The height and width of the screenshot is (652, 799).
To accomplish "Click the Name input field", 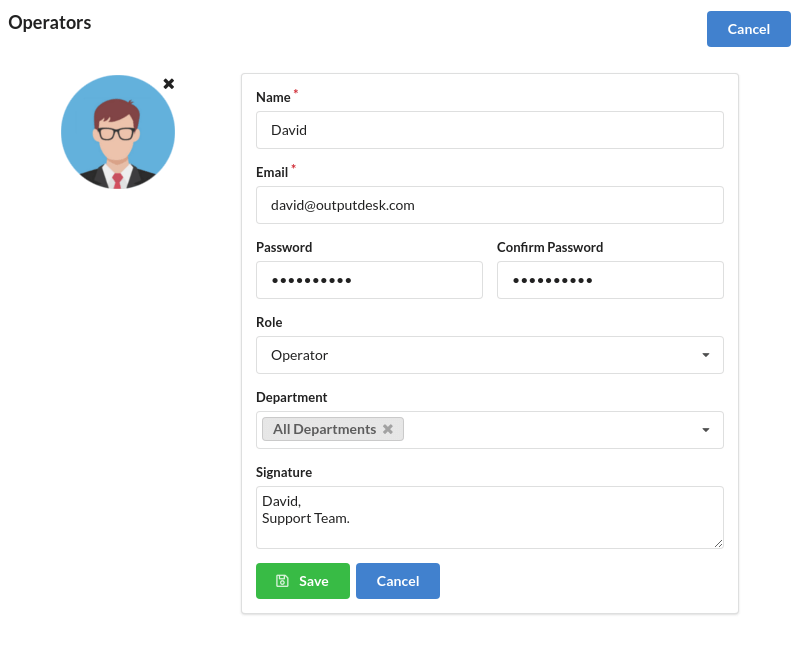I will click(x=490, y=130).
